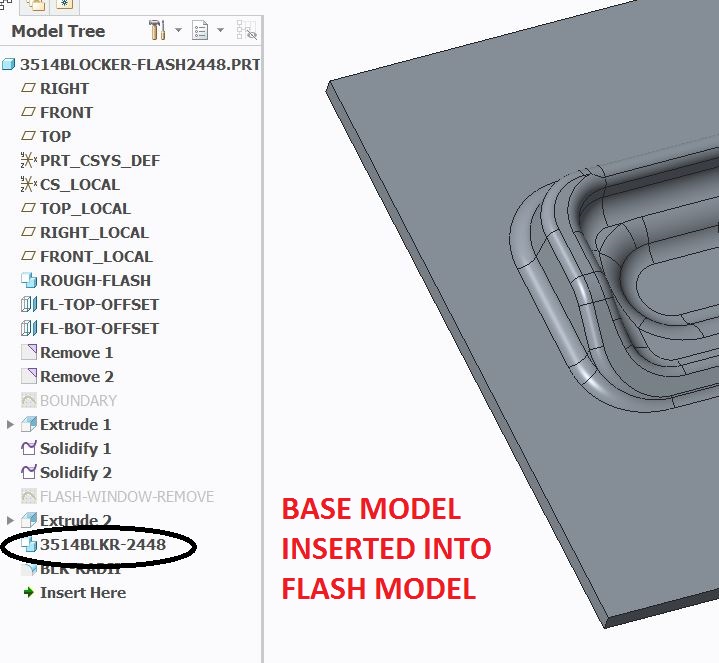Select the greyed FLASH-WINDOW-REMOVE label

[127, 497]
